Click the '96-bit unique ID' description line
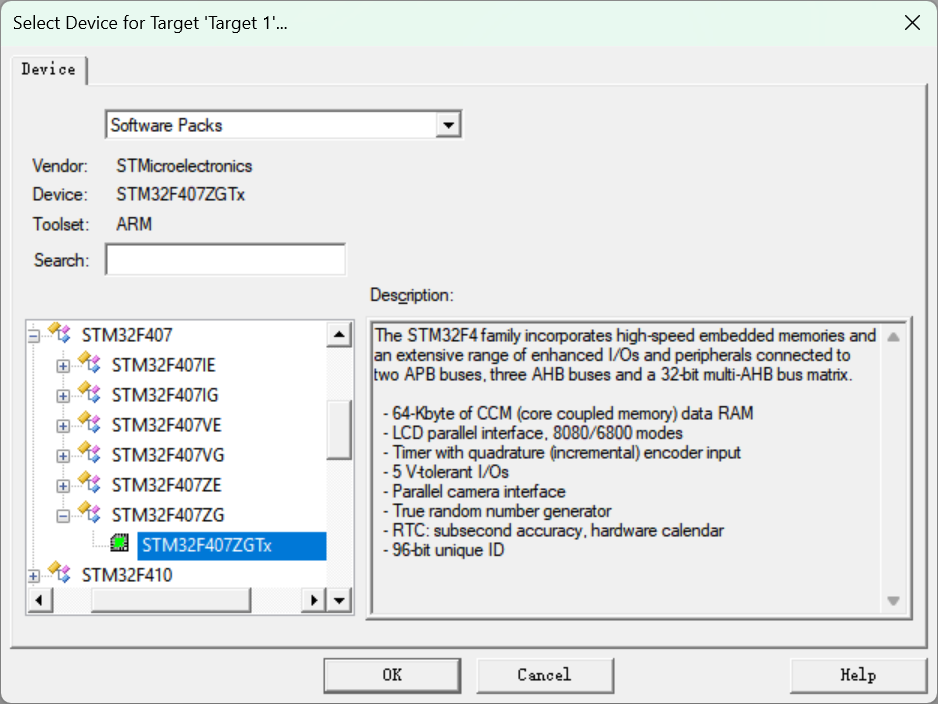The height and width of the screenshot is (704, 938). (444, 550)
